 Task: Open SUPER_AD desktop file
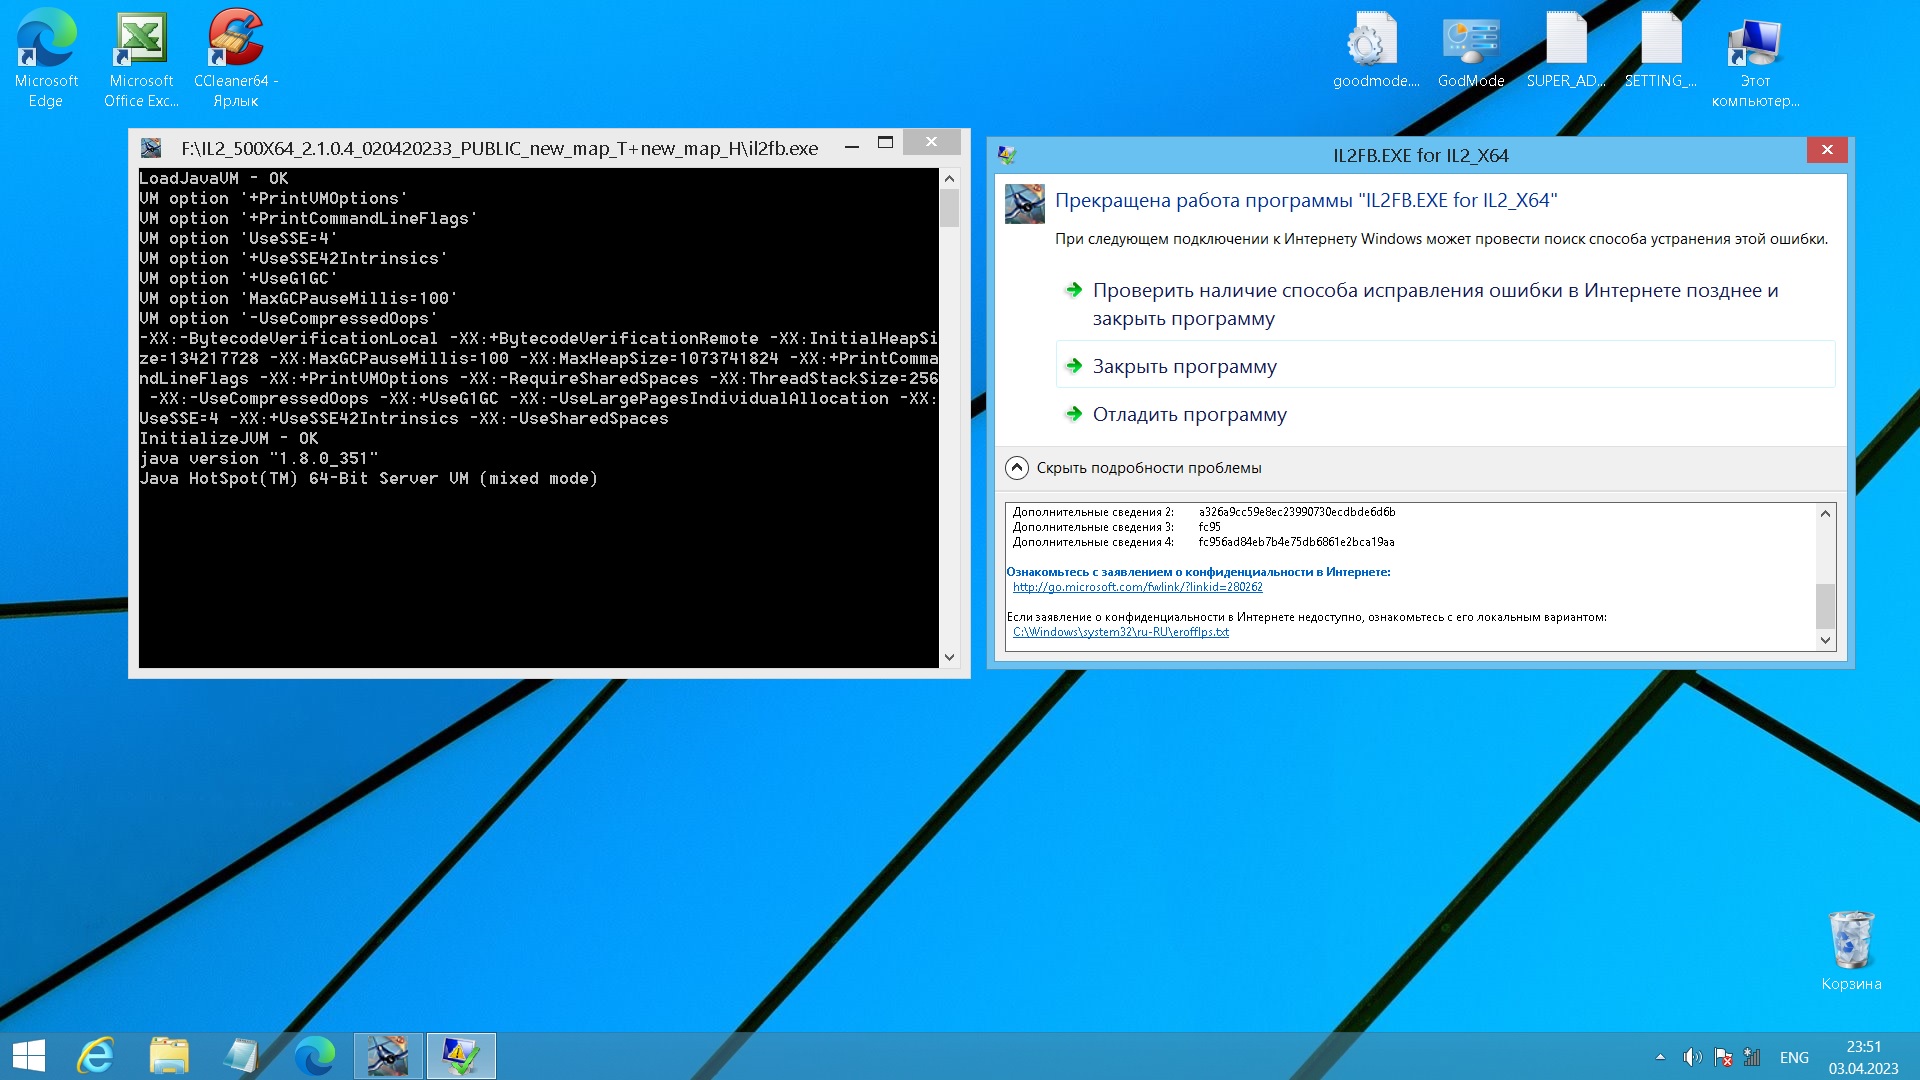click(x=1565, y=50)
